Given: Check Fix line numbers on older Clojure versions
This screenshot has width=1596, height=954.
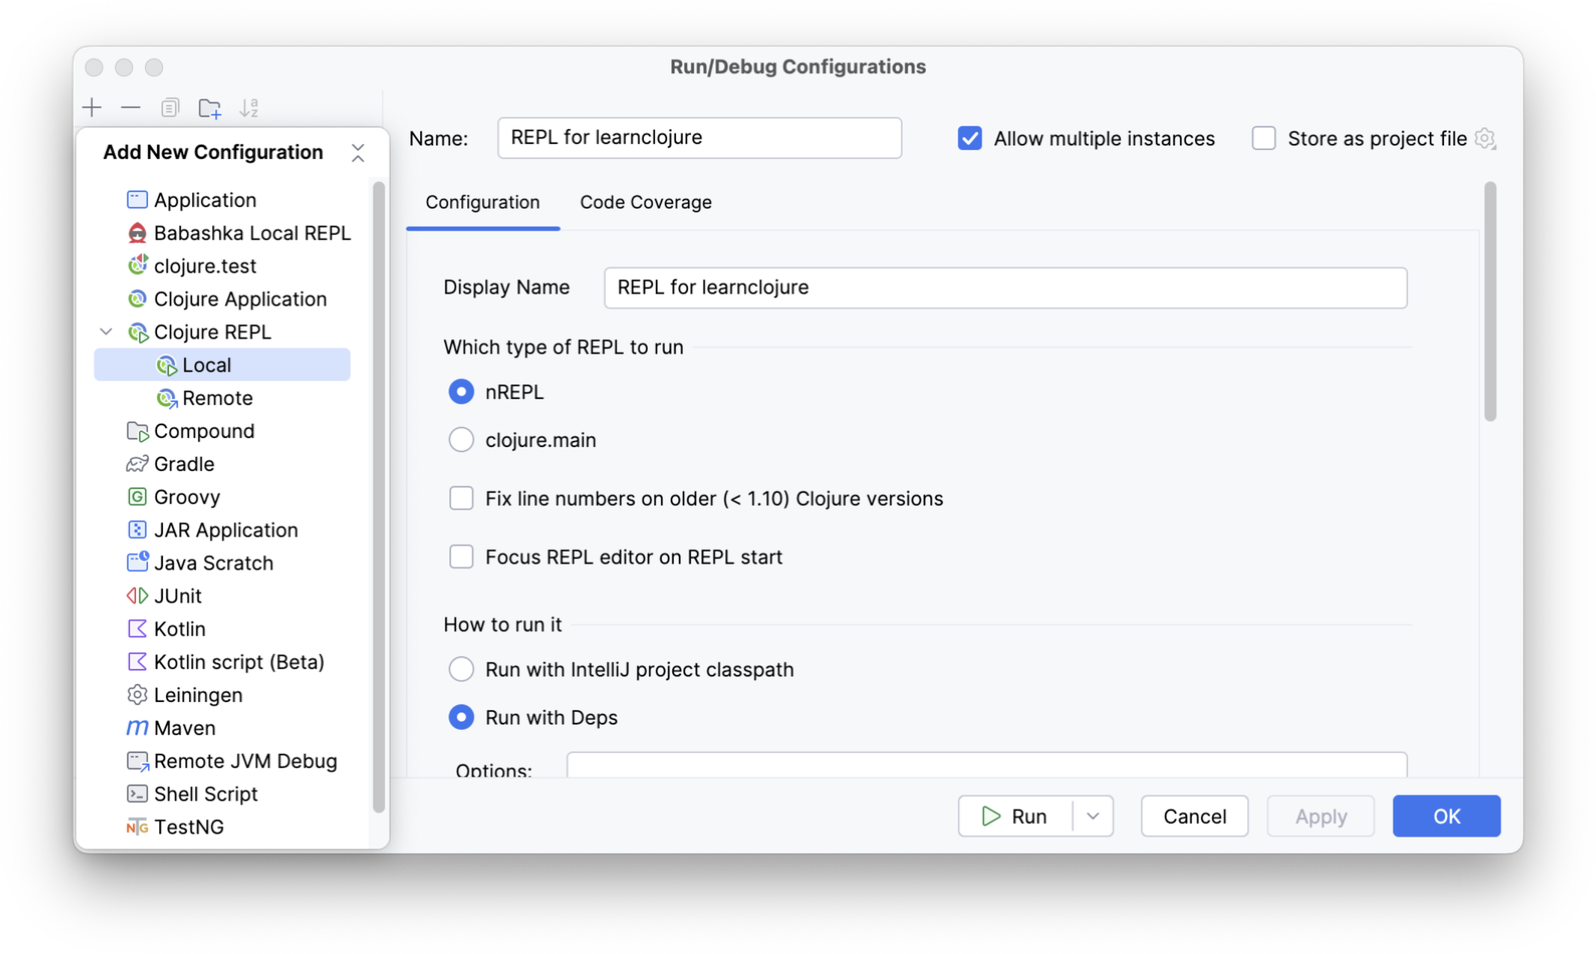Looking at the screenshot, I should tap(461, 498).
